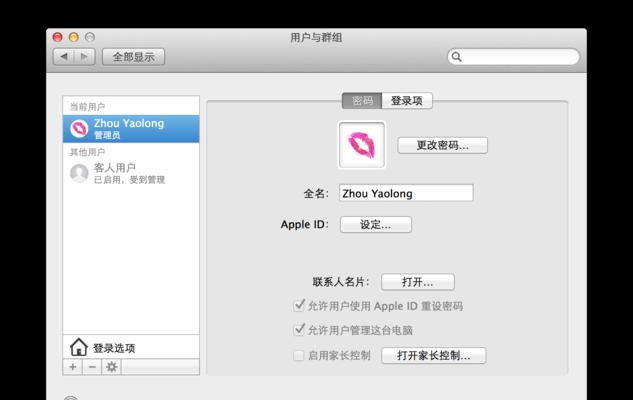The height and width of the screenshot is (400, 633).
Task: Click the Apple ID 设定... button
Action: (x=376, y=224)
